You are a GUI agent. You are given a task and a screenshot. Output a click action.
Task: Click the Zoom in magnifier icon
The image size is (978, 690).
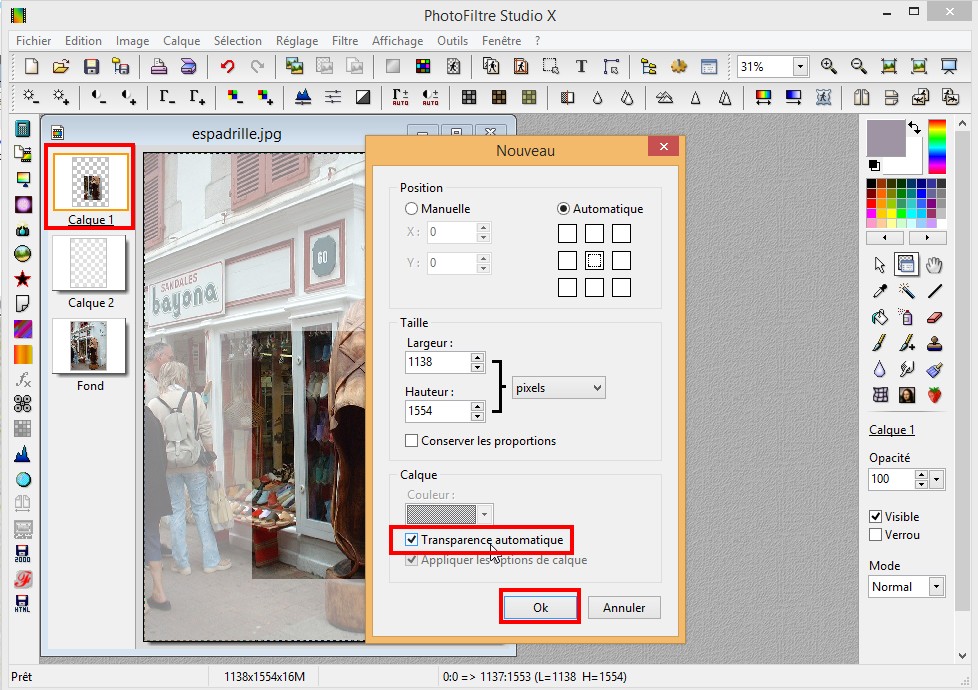pyautogui.click(x=828, y=66)
